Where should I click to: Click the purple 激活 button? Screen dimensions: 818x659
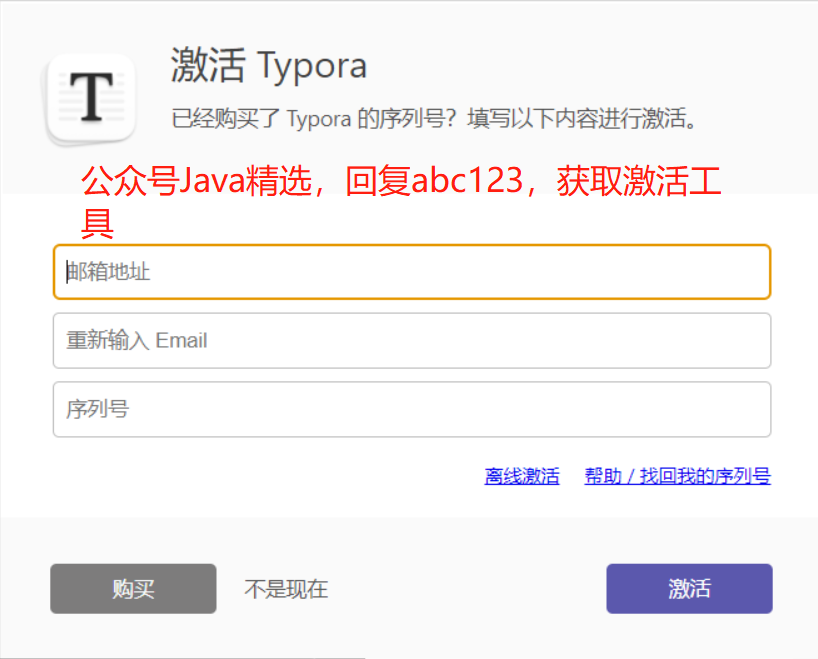coord(689,589)
